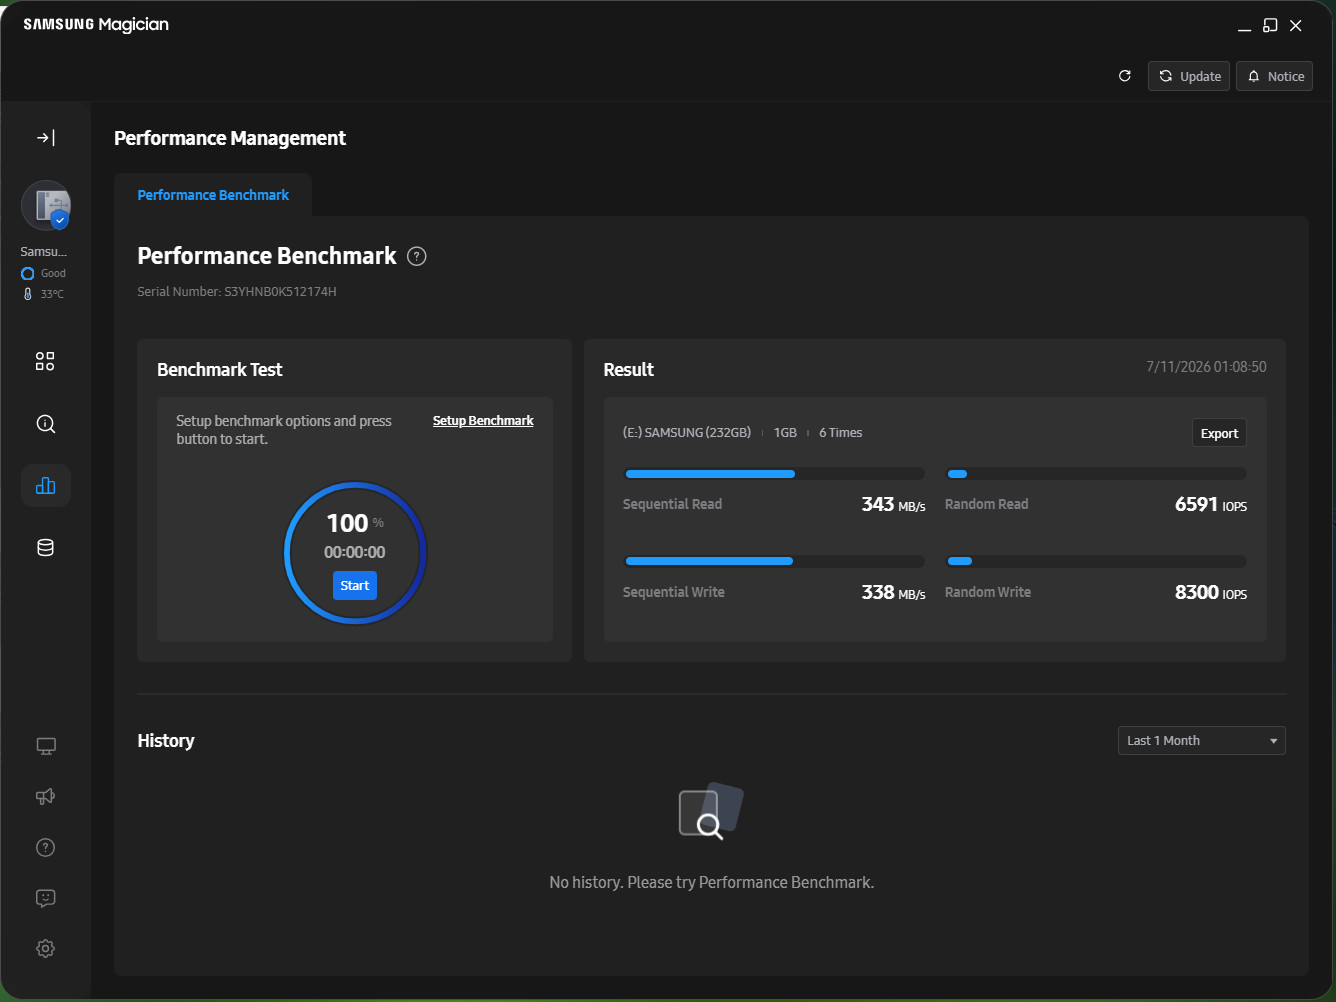The image size is (1336, 1002).
Task: Show Performance Benchmark help info icon
Action: pos(417,256)
